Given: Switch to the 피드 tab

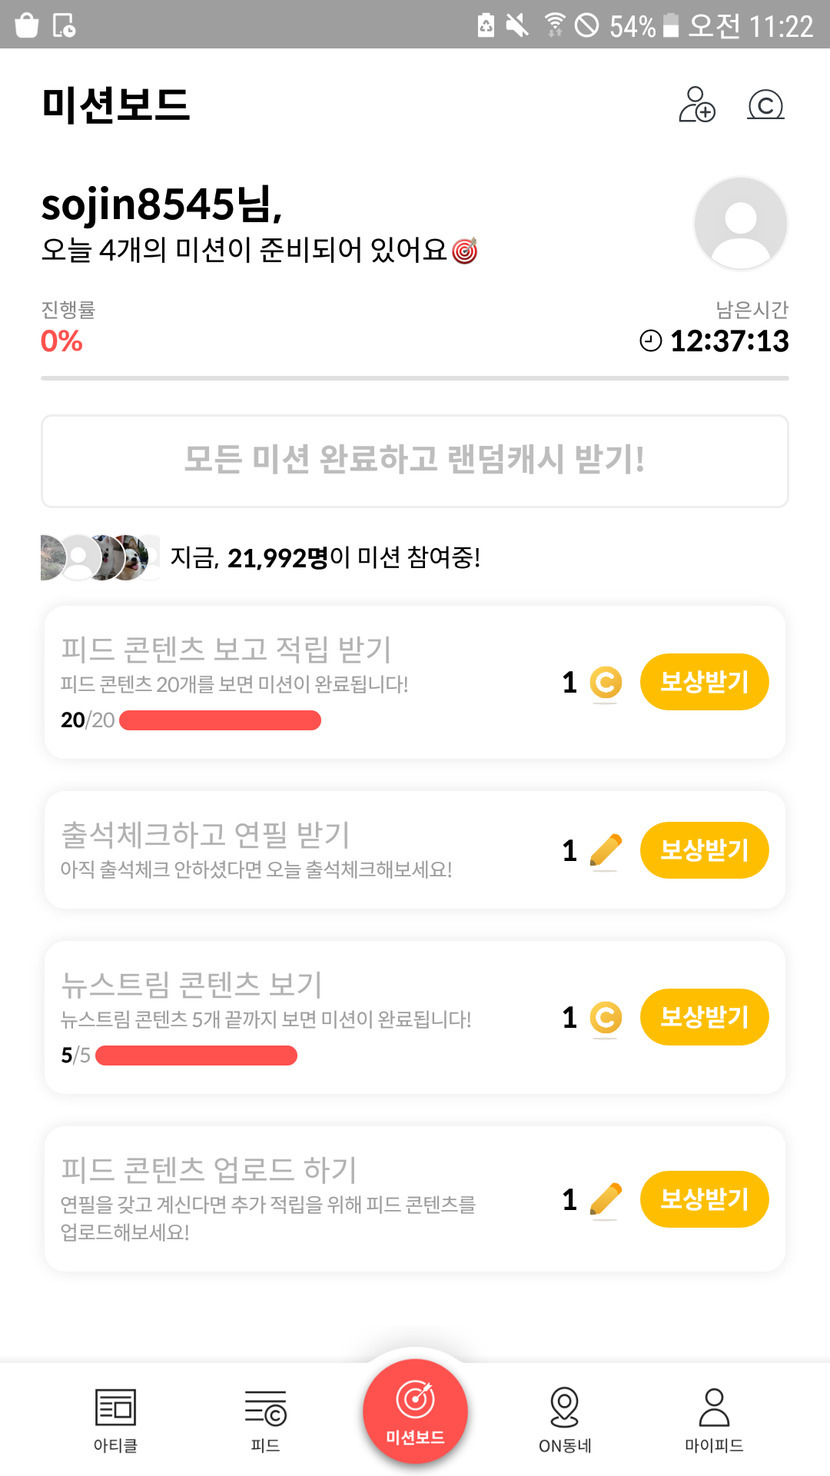Looking at the screenshot, I should pyautogui.click(x=265, y=1419).
